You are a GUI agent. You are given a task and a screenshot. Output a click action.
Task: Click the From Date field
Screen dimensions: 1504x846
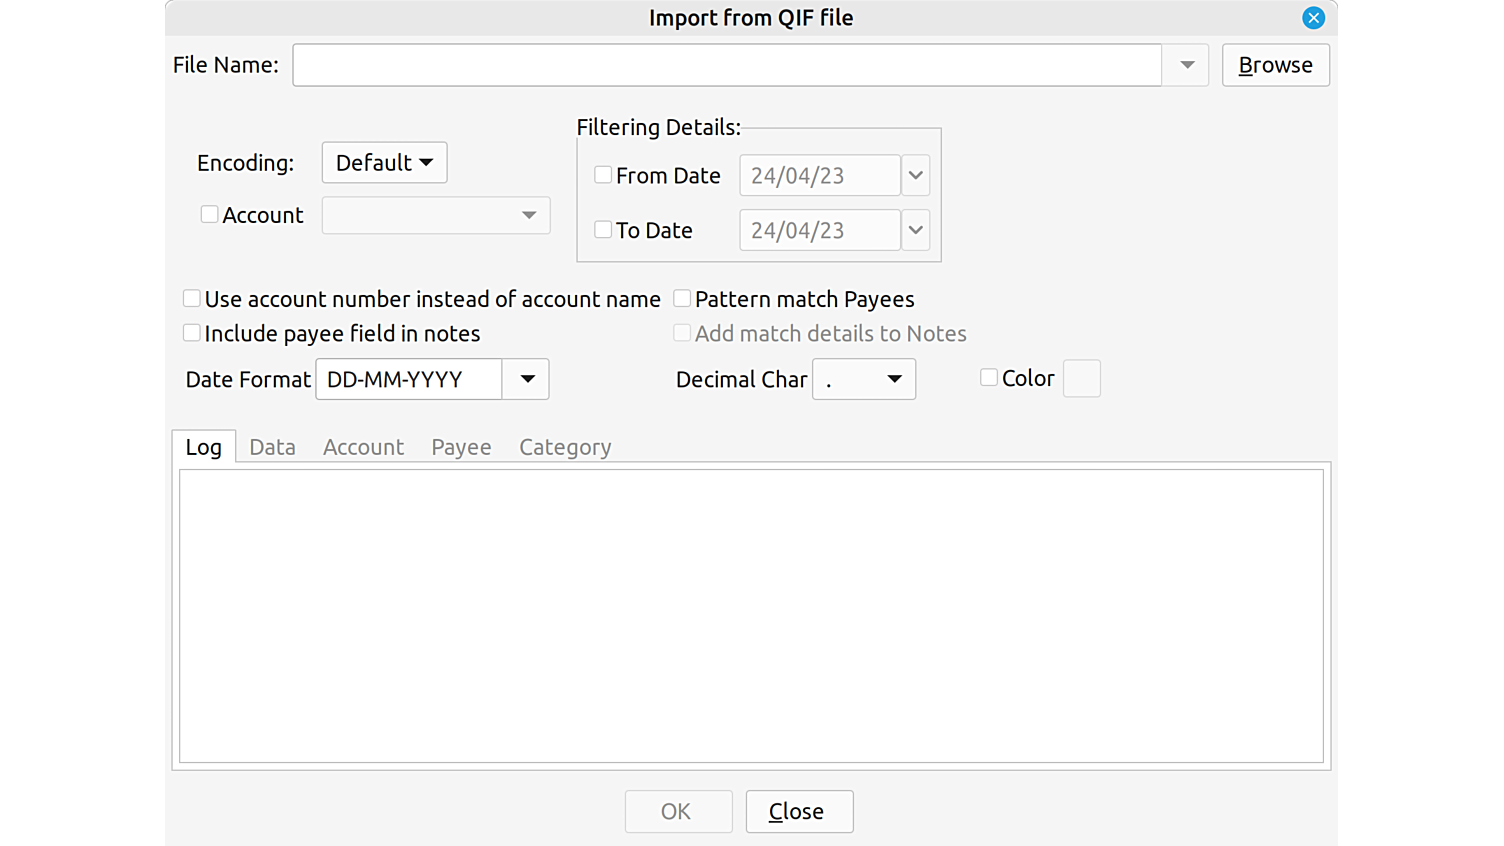pos(820,176)
